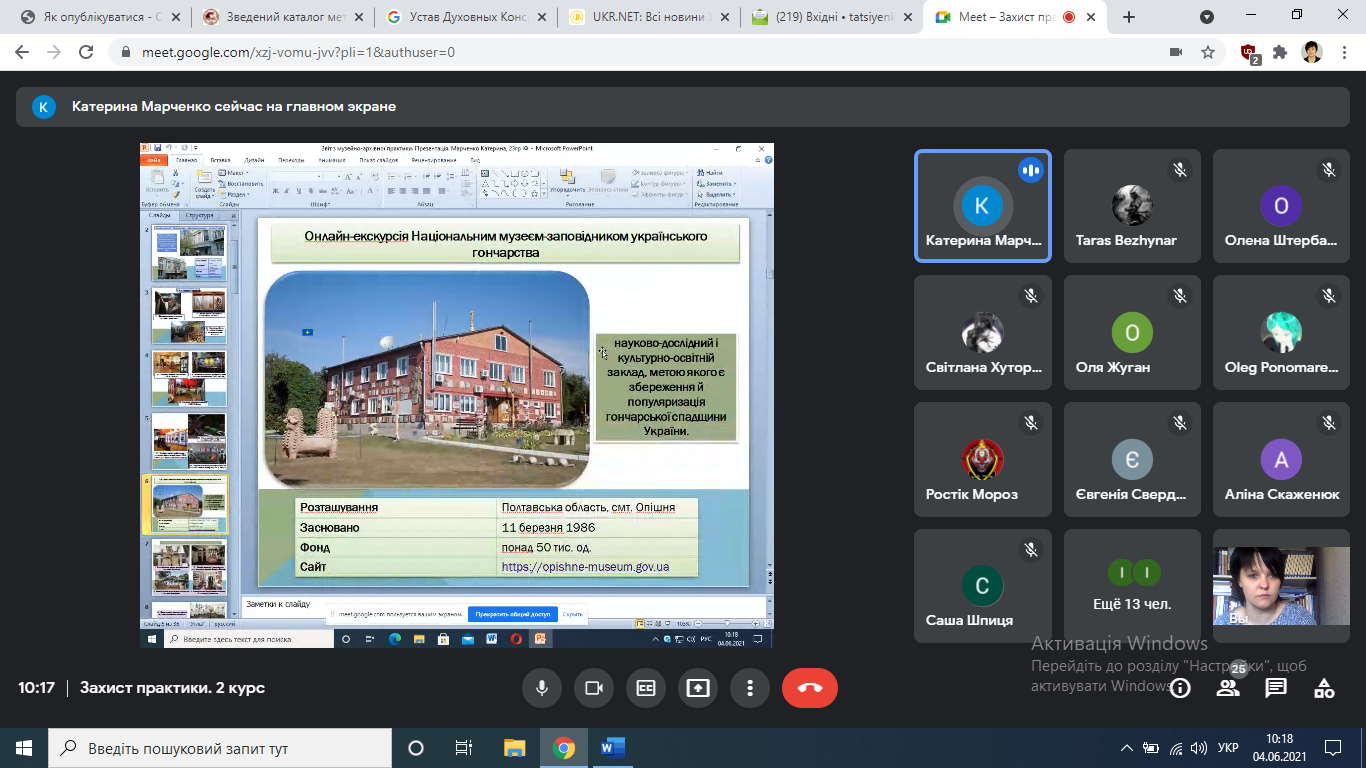Open the chat panel with everyone

pos(1276,688)
